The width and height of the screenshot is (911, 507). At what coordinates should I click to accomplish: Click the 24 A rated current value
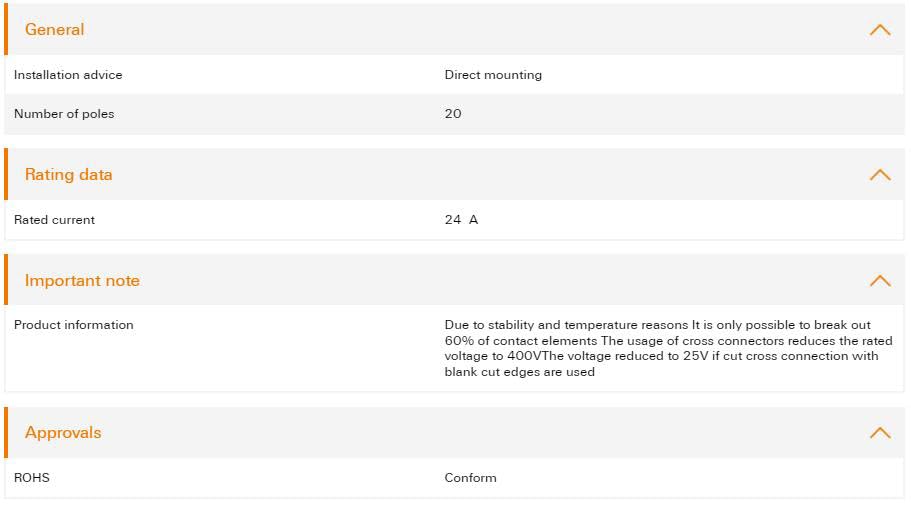[x=461, y=220]
